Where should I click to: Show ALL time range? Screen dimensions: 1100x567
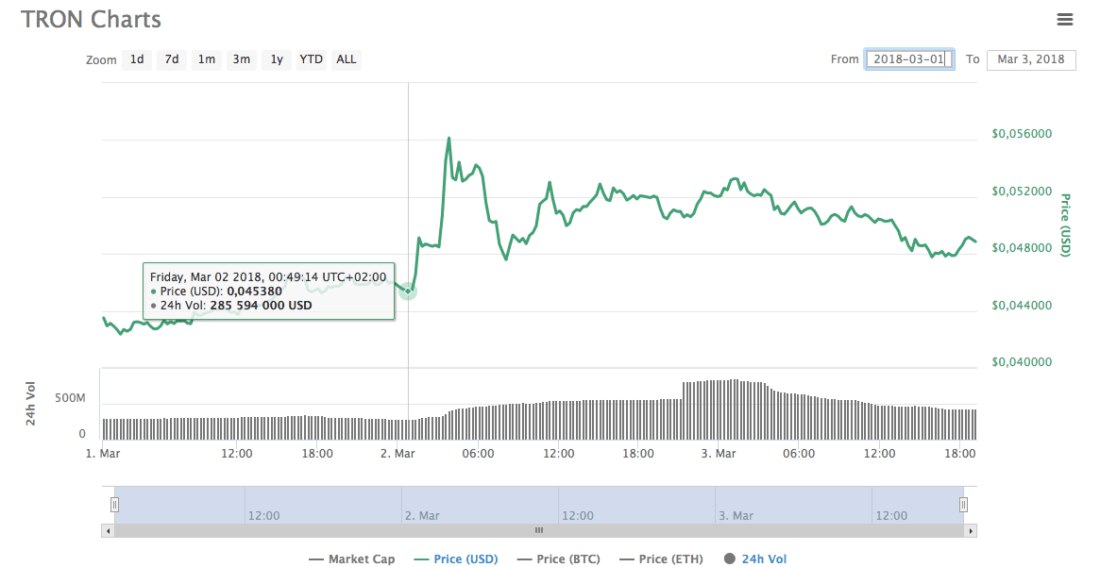tap(346, 60)
